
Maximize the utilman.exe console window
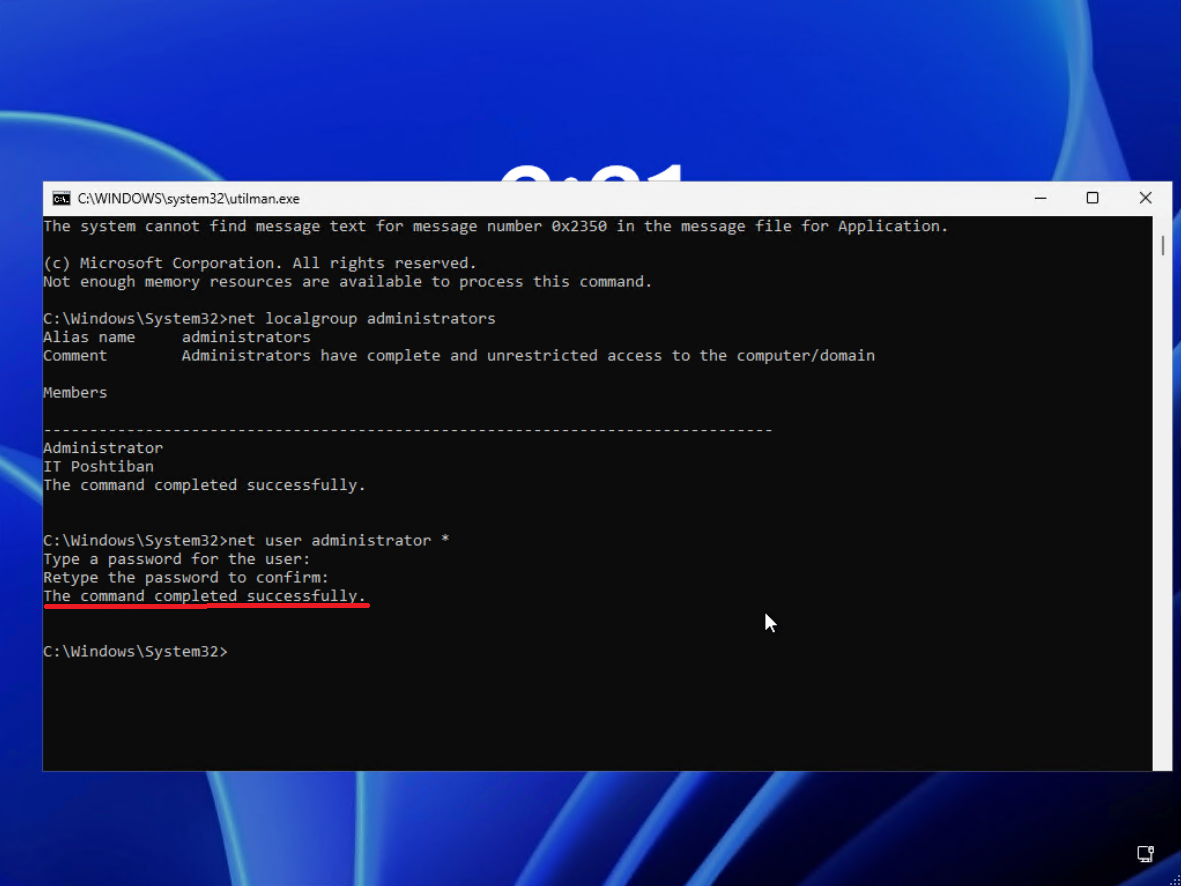tap(1092, 198)
